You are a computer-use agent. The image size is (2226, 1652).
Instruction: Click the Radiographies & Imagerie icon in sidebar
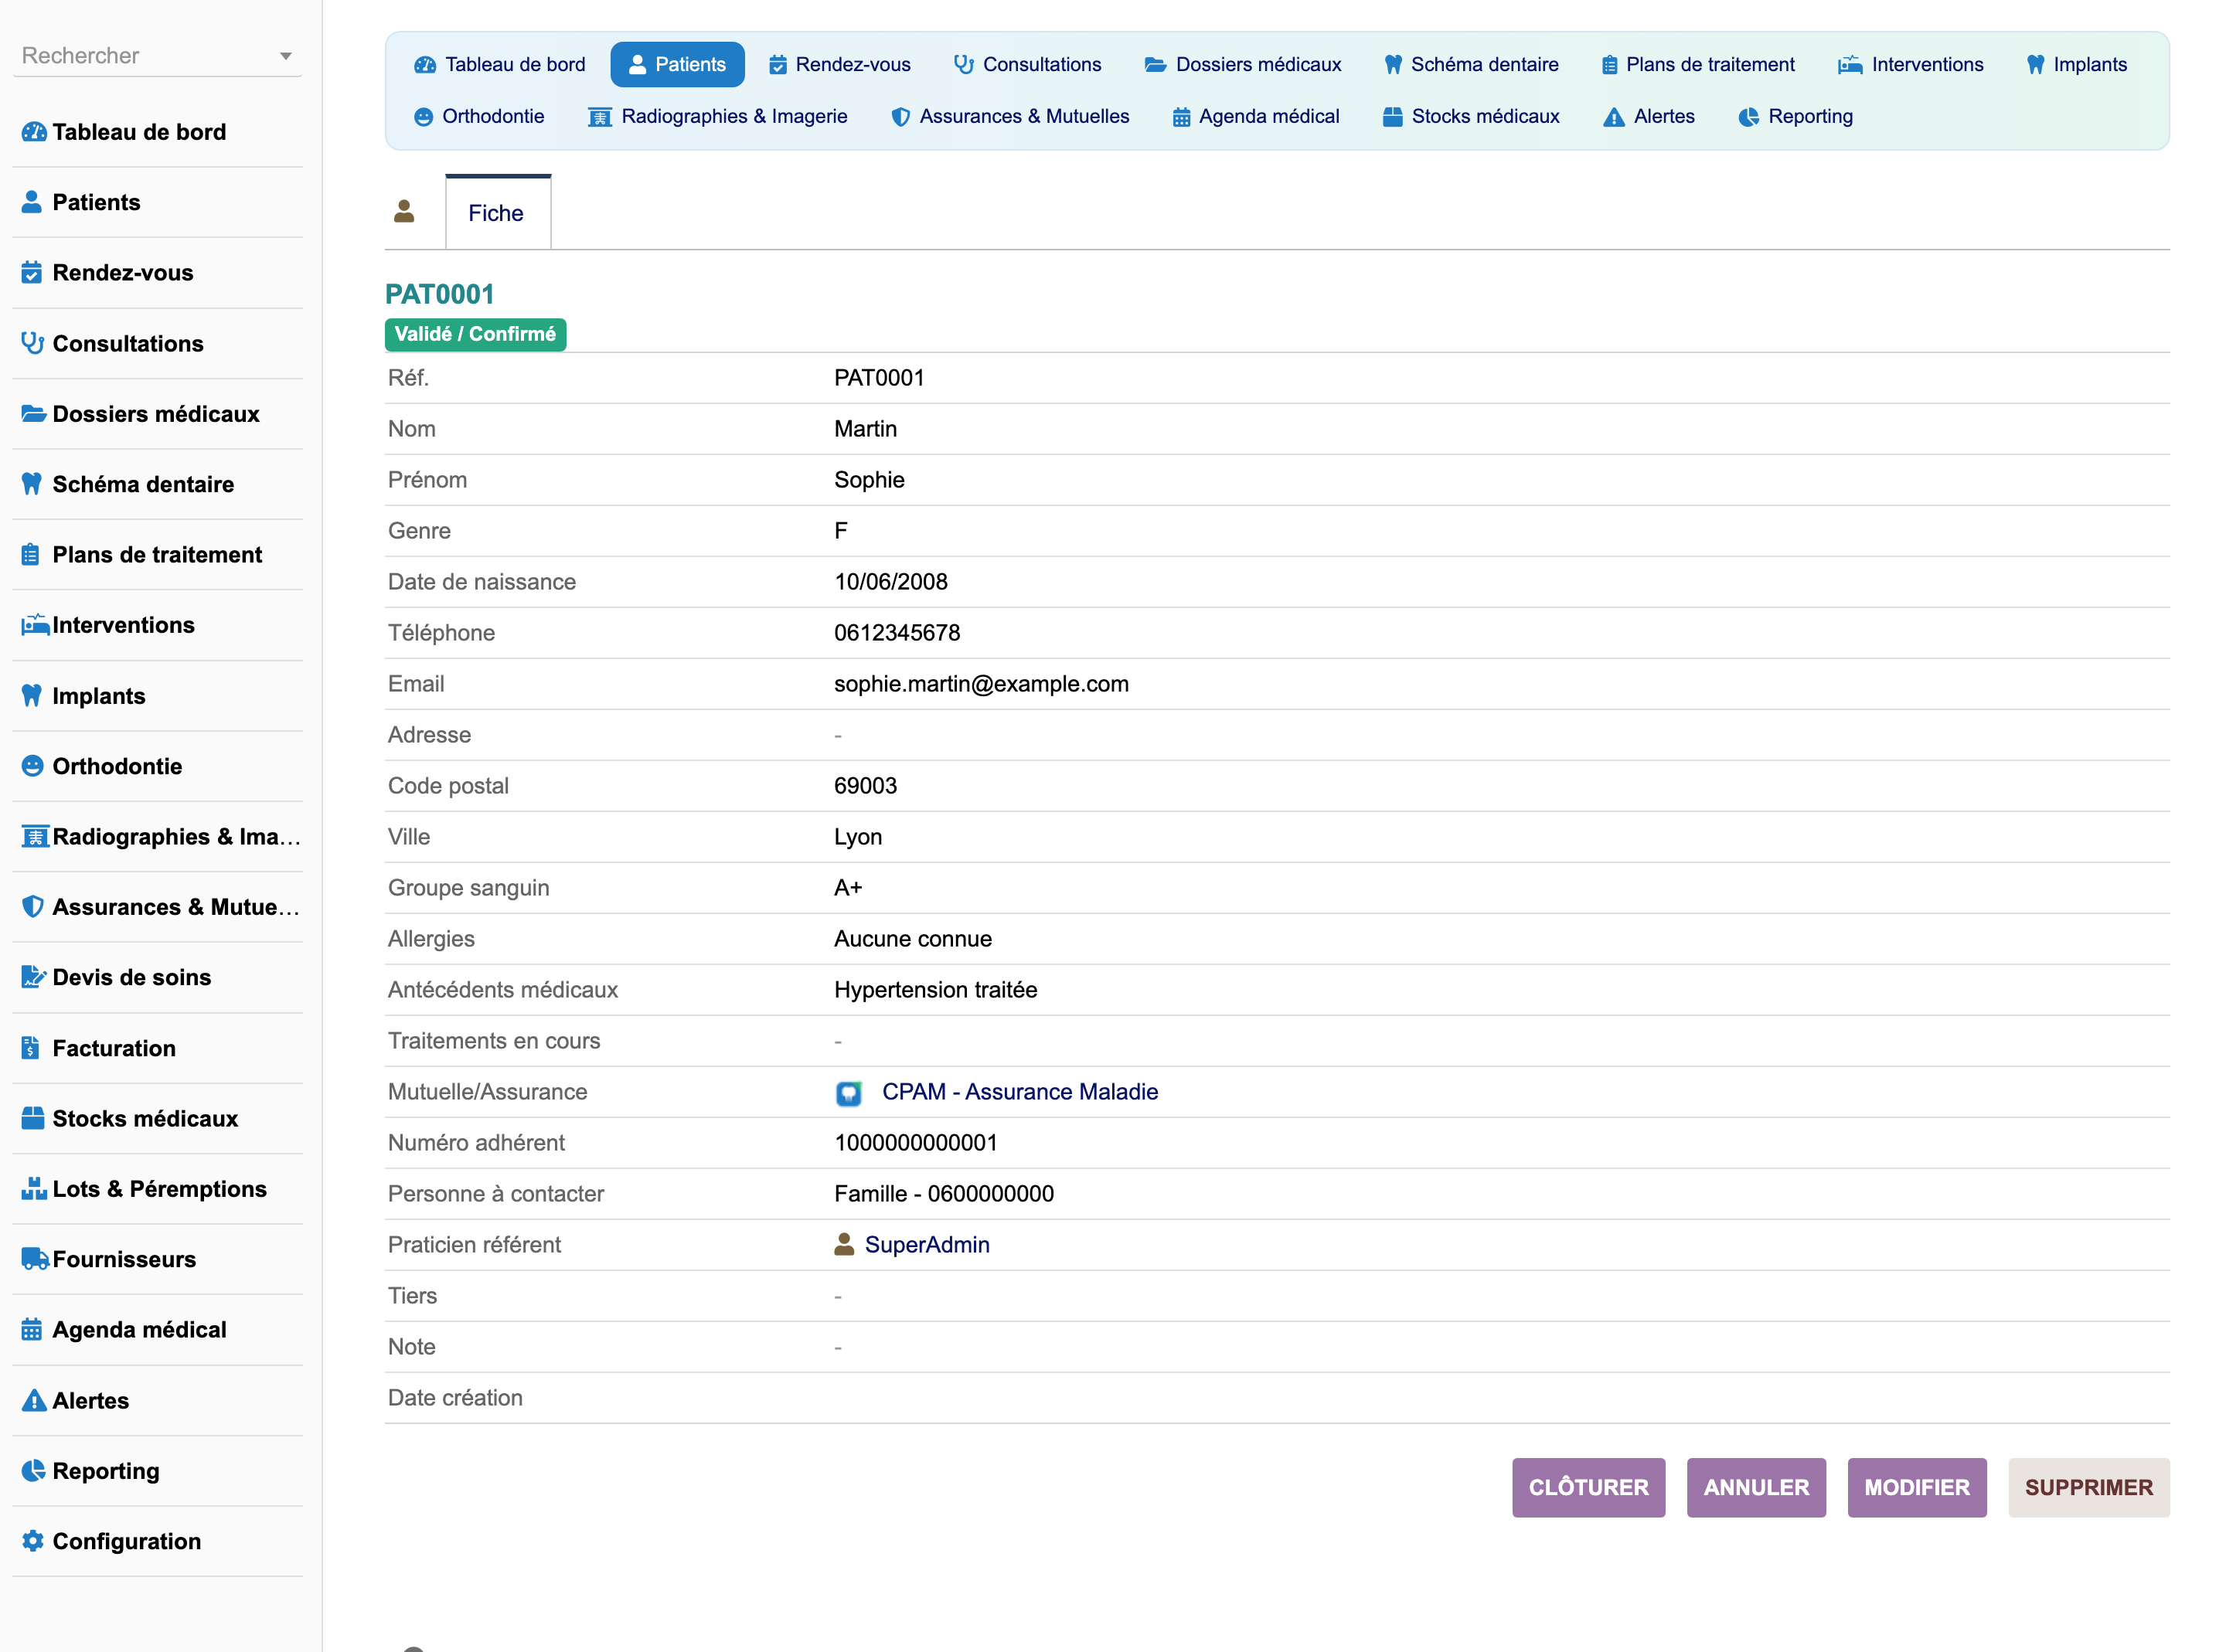35,836
